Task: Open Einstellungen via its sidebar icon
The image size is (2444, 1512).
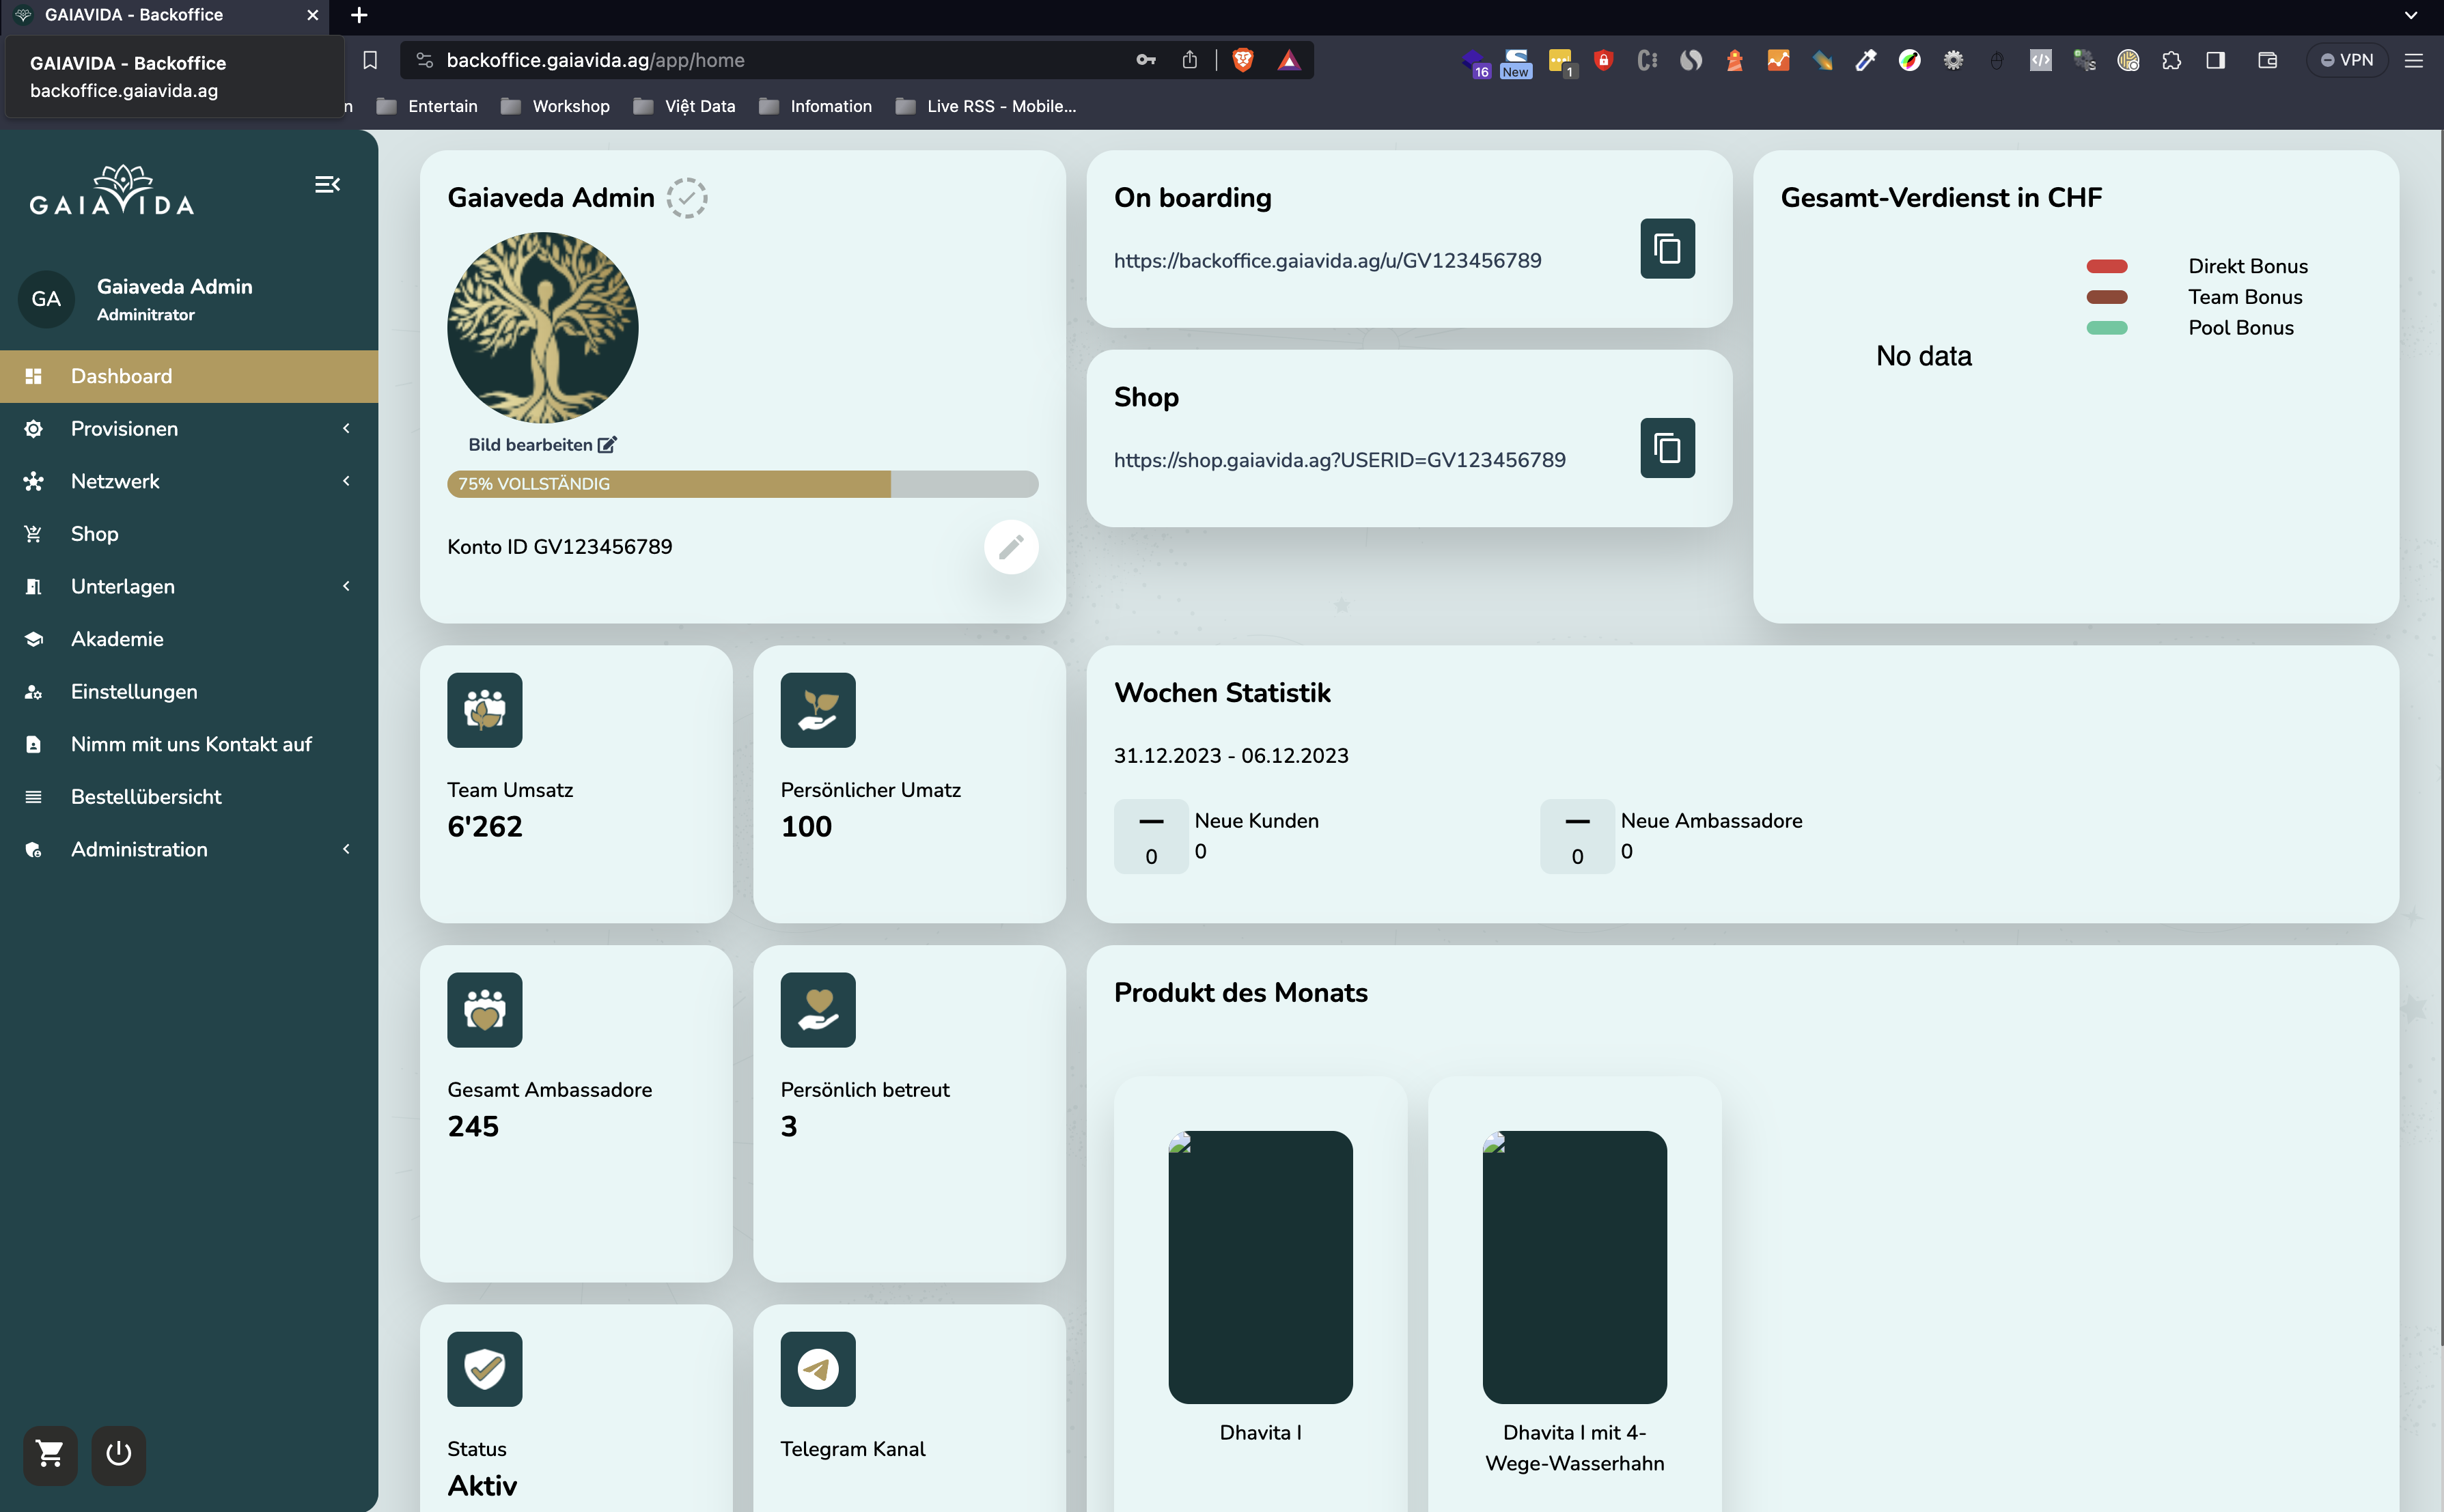Action: (34, 691)
